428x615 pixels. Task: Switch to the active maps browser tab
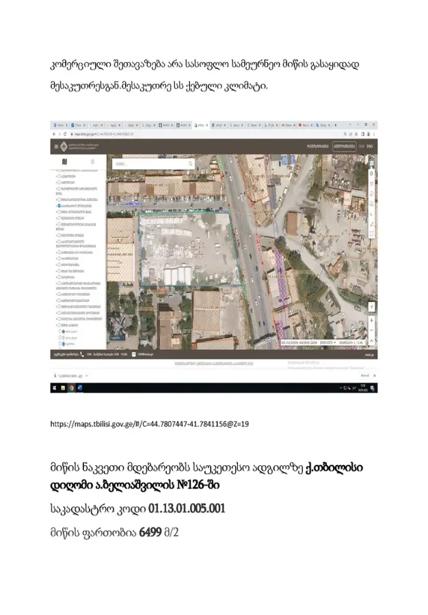tap(201, 126)
